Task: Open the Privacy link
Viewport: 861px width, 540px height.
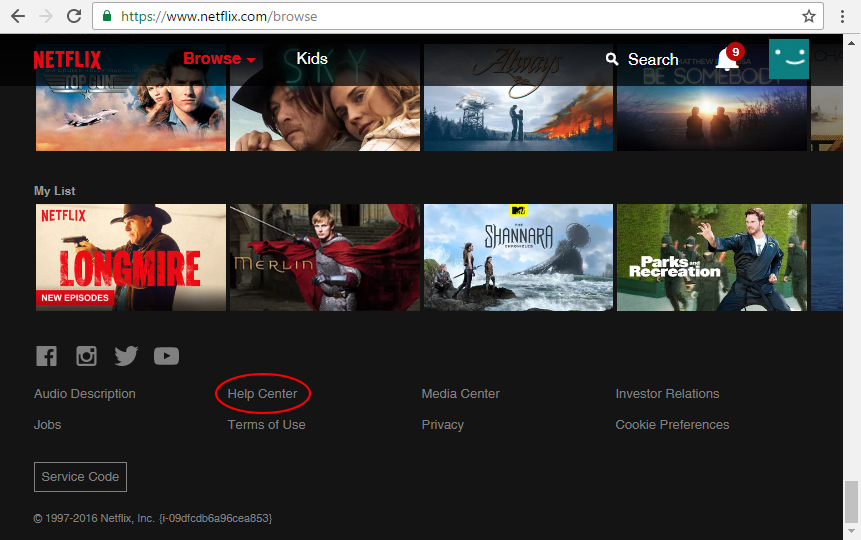Action: (443, 425)
